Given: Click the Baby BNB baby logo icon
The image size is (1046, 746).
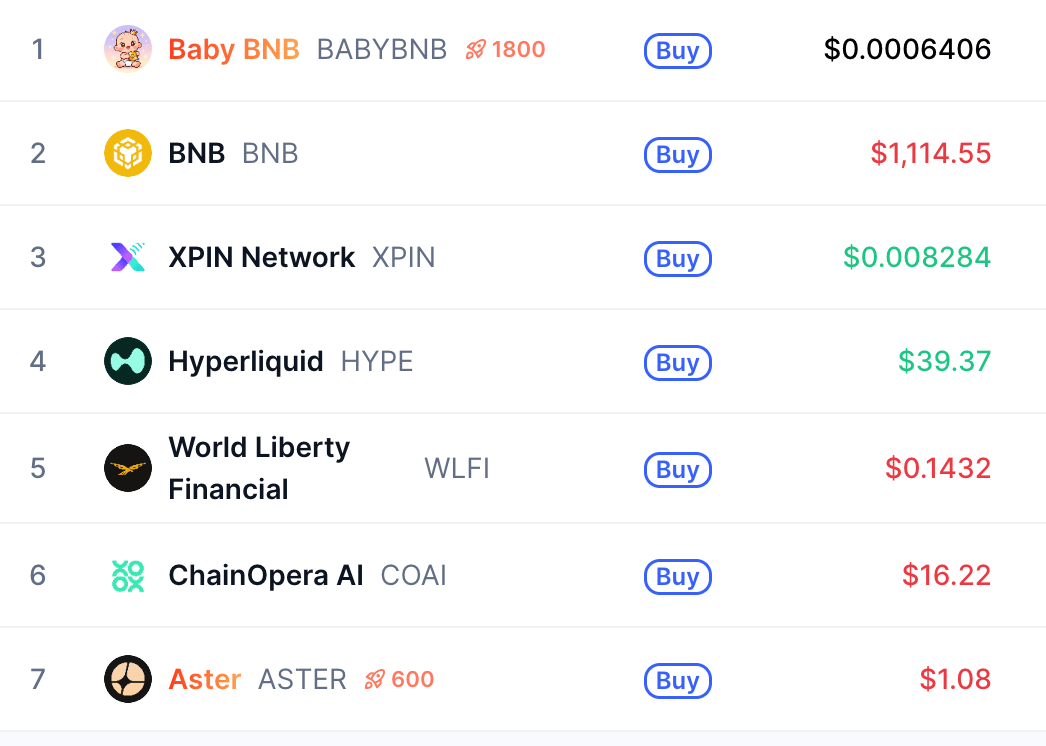Looking at the screenshot, I should [x=128, y=49].
